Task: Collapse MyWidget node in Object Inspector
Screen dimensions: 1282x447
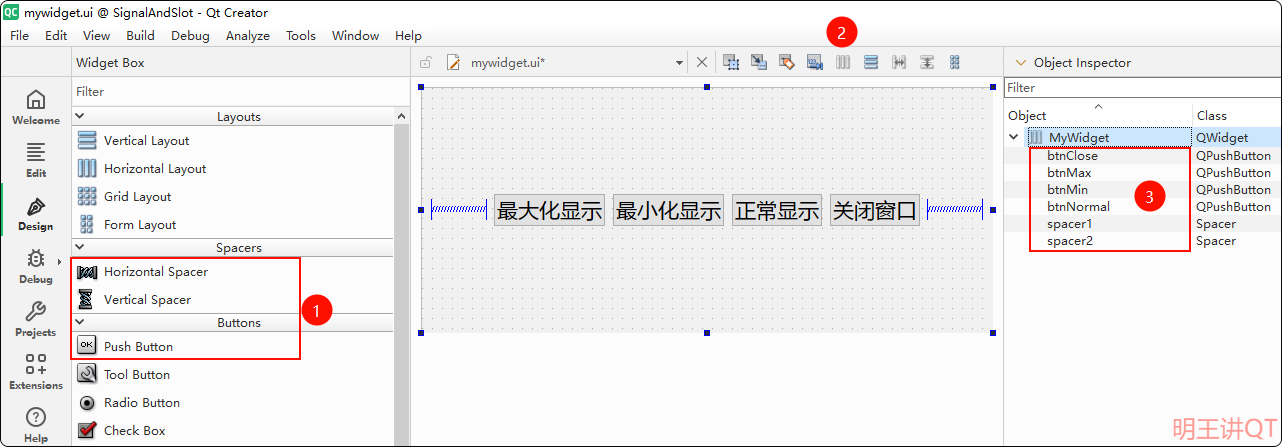Action: point(1014,137)
